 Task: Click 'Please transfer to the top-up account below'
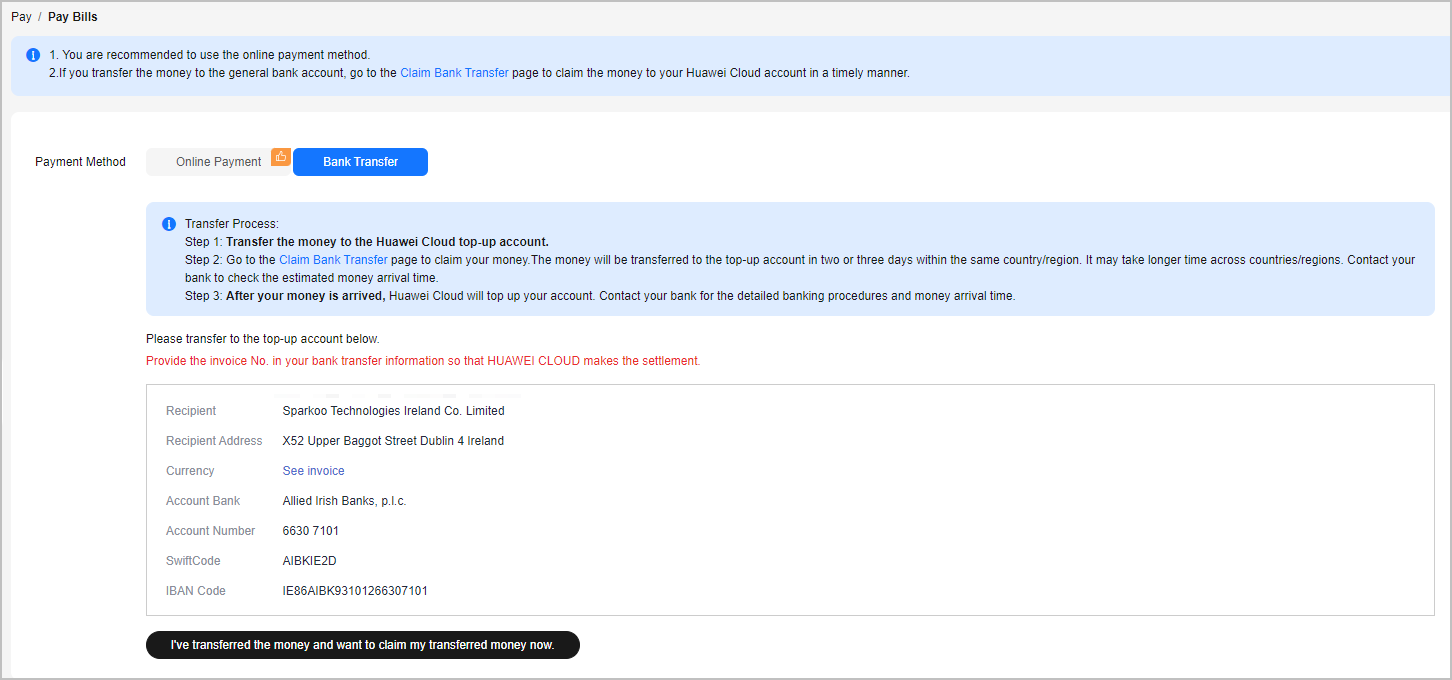click(263, 339)
